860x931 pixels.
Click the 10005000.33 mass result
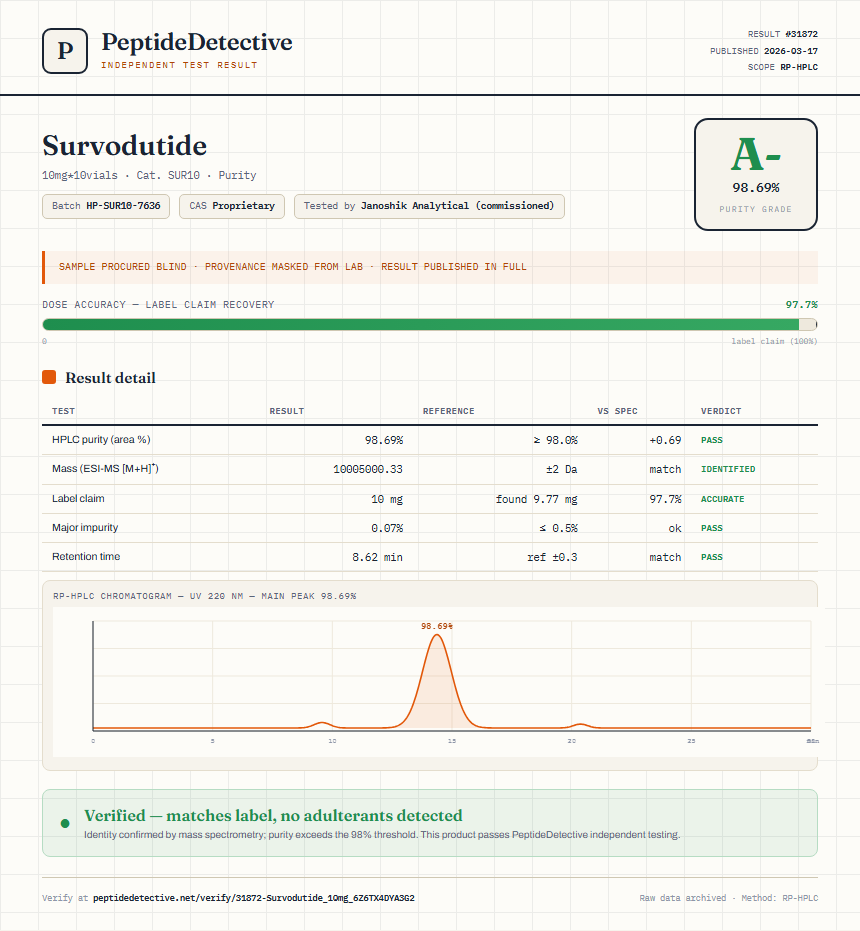tap(368, 469)
